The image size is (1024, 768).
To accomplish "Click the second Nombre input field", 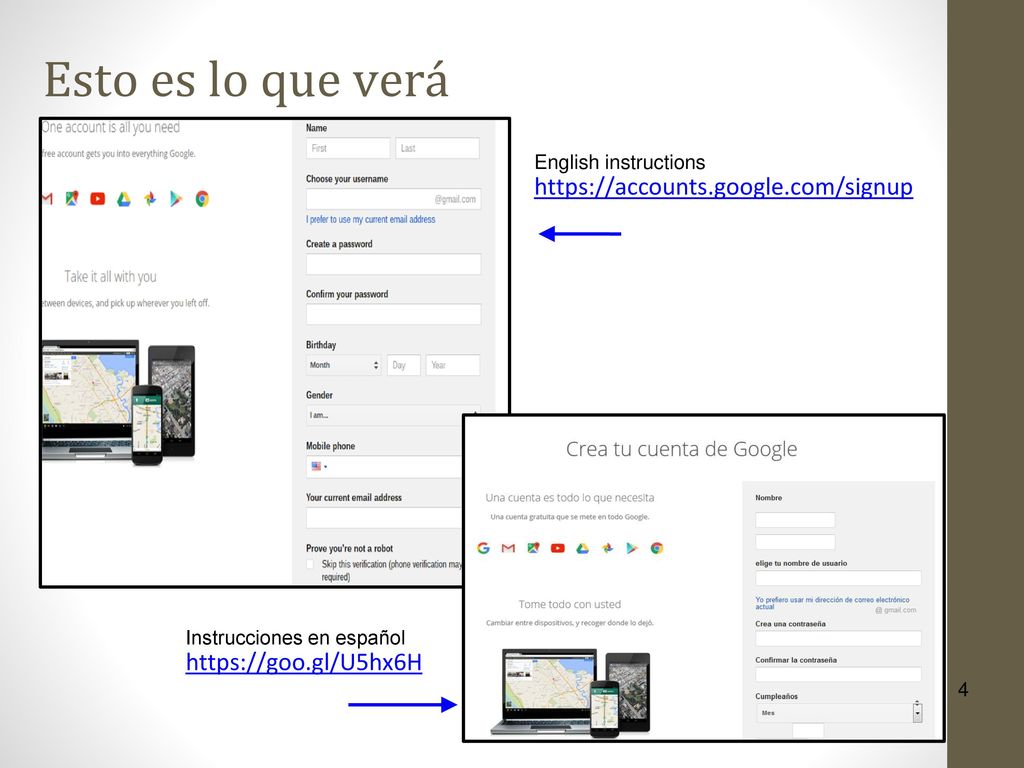I will pyautogui.click(x=795, y=541).
